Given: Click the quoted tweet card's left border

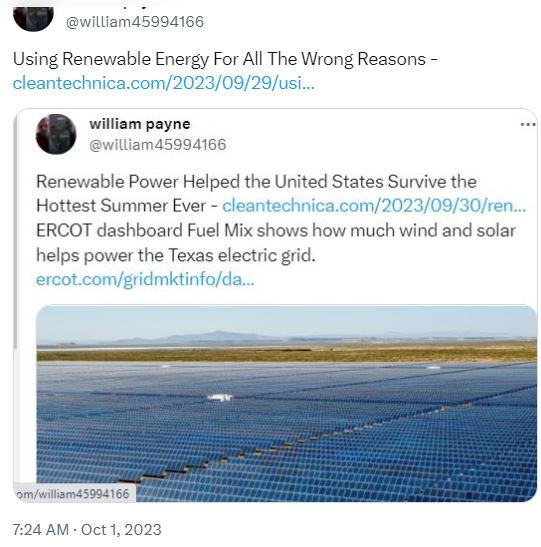Looking at the screenshot, I should 15,230.
